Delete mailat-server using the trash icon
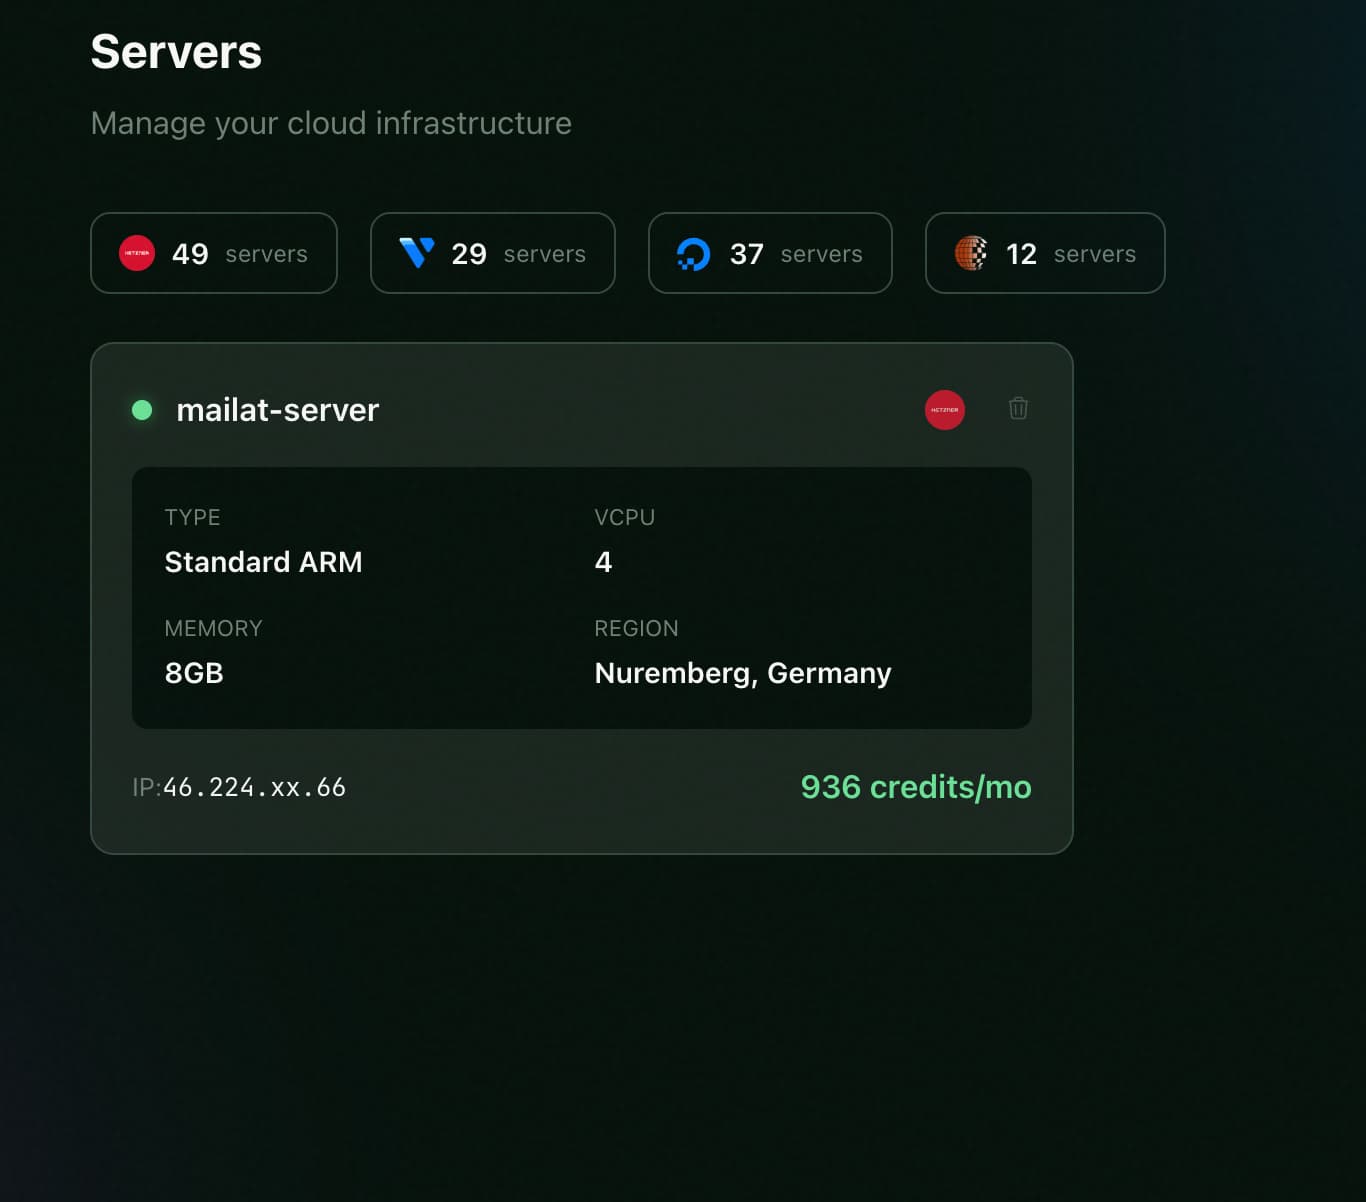 pos(1018,408)
